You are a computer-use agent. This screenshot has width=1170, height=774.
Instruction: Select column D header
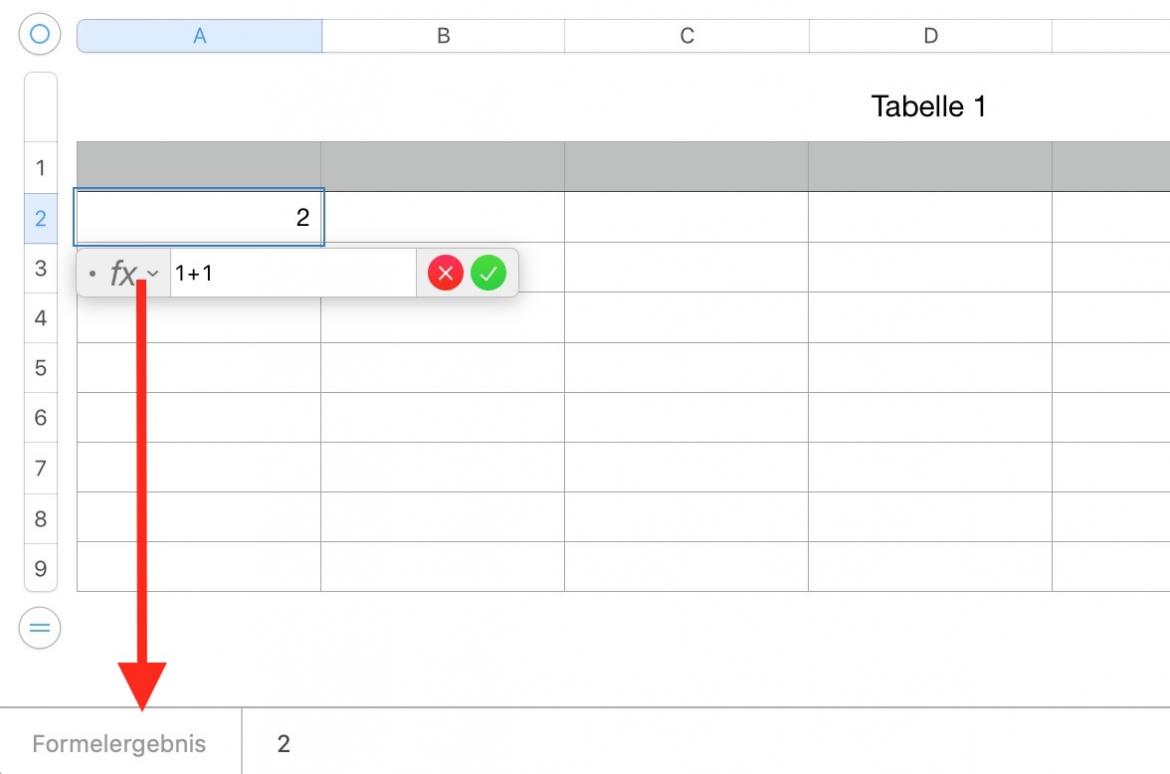tap(930, 36)
